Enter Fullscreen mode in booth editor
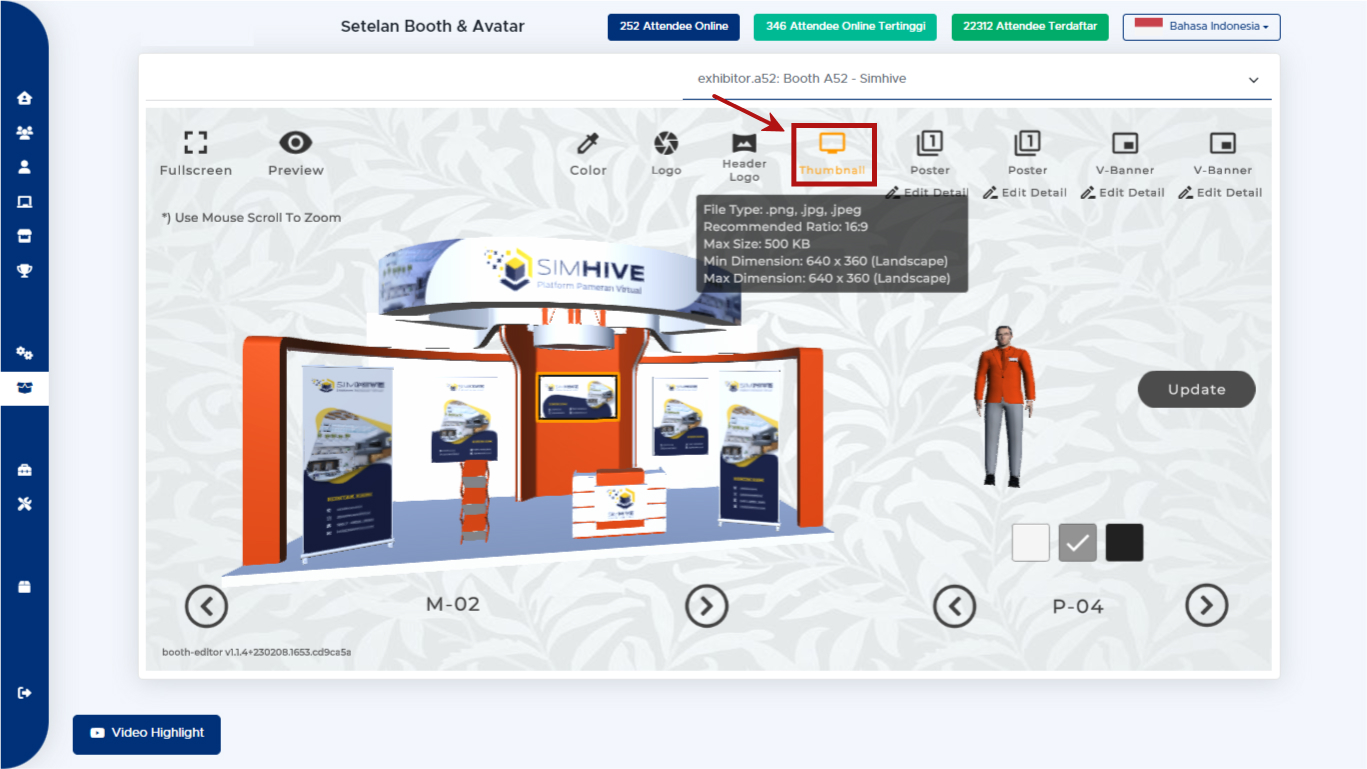Screen dimensions: 1367x769 [x=196, y=153]
